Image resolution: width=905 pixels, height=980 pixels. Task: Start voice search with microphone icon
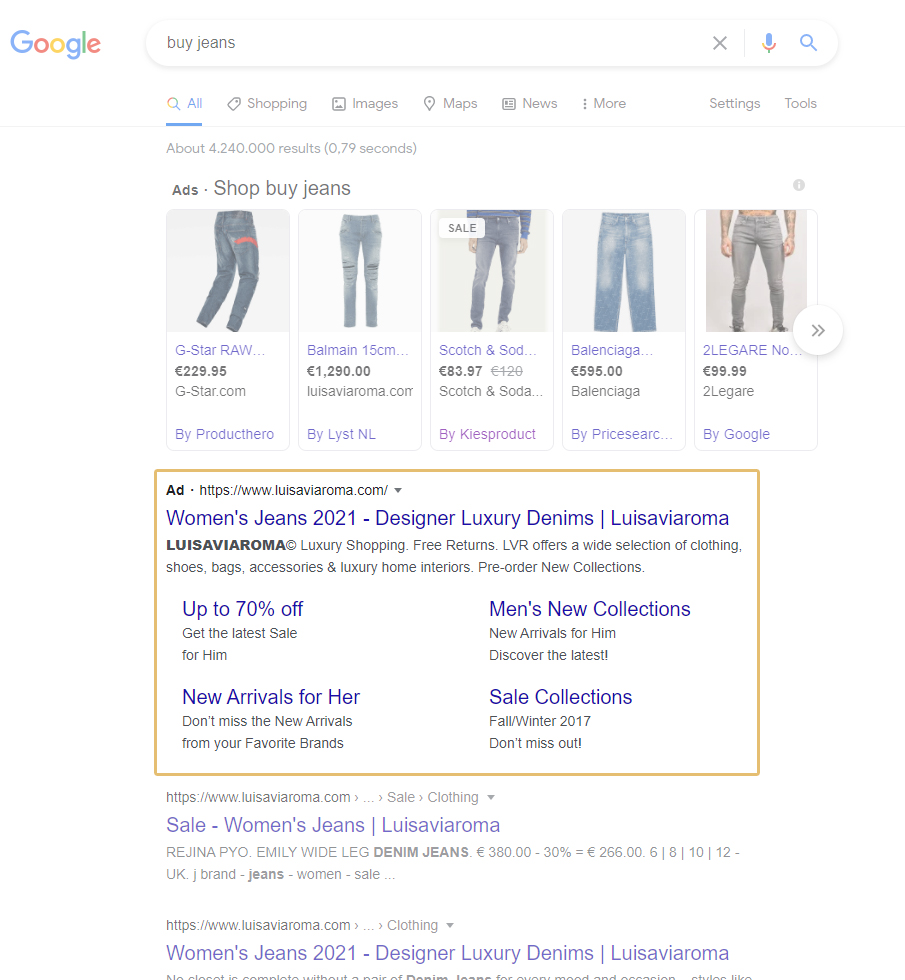(768, 43)
